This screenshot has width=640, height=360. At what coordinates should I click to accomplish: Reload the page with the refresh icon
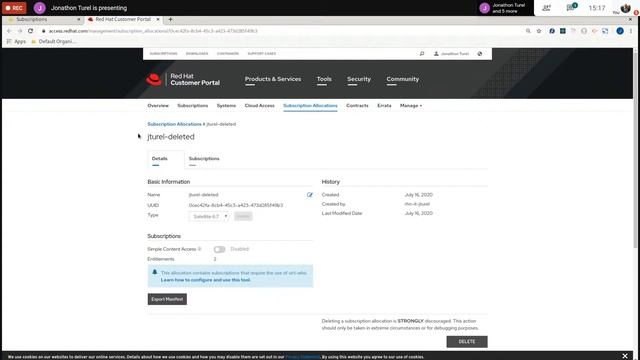point(31,31)
